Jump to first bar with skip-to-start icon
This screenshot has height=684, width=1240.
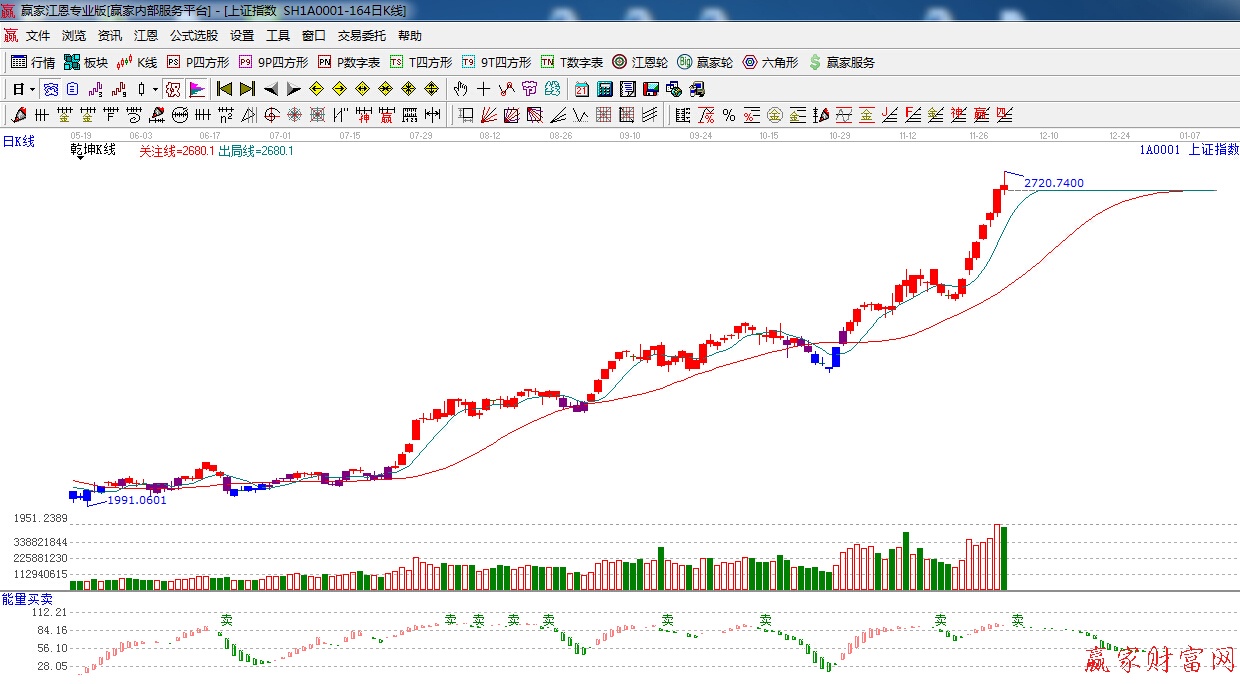click(x=224, y=89)
